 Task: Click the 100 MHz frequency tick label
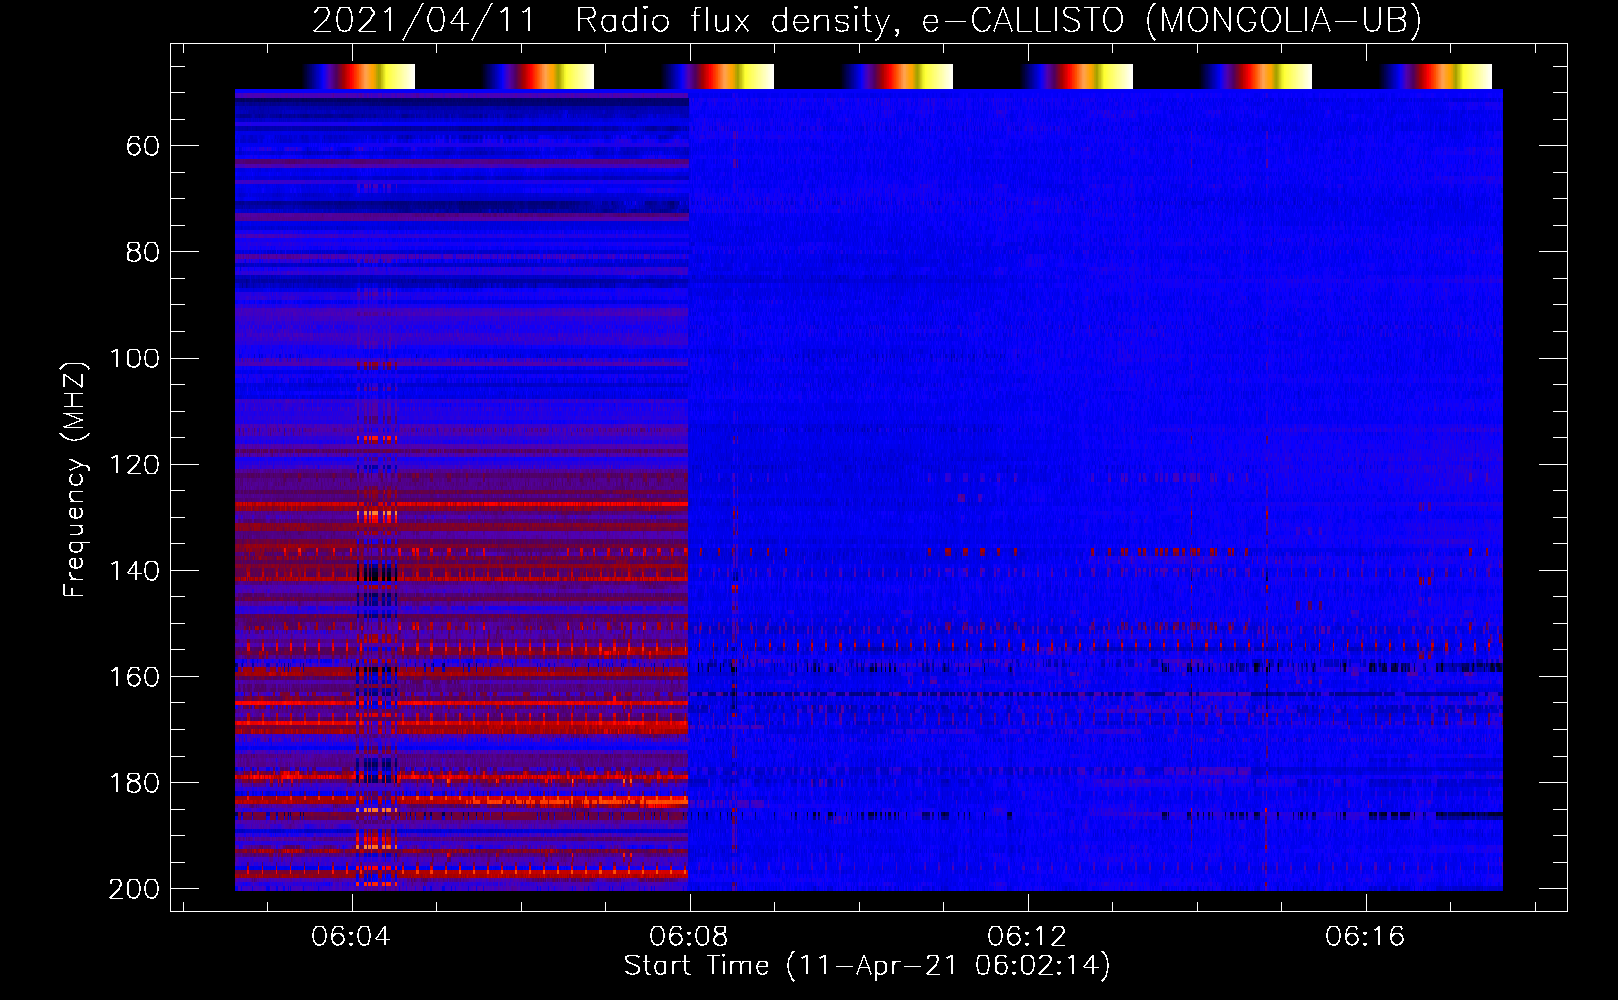pos(134,358)
